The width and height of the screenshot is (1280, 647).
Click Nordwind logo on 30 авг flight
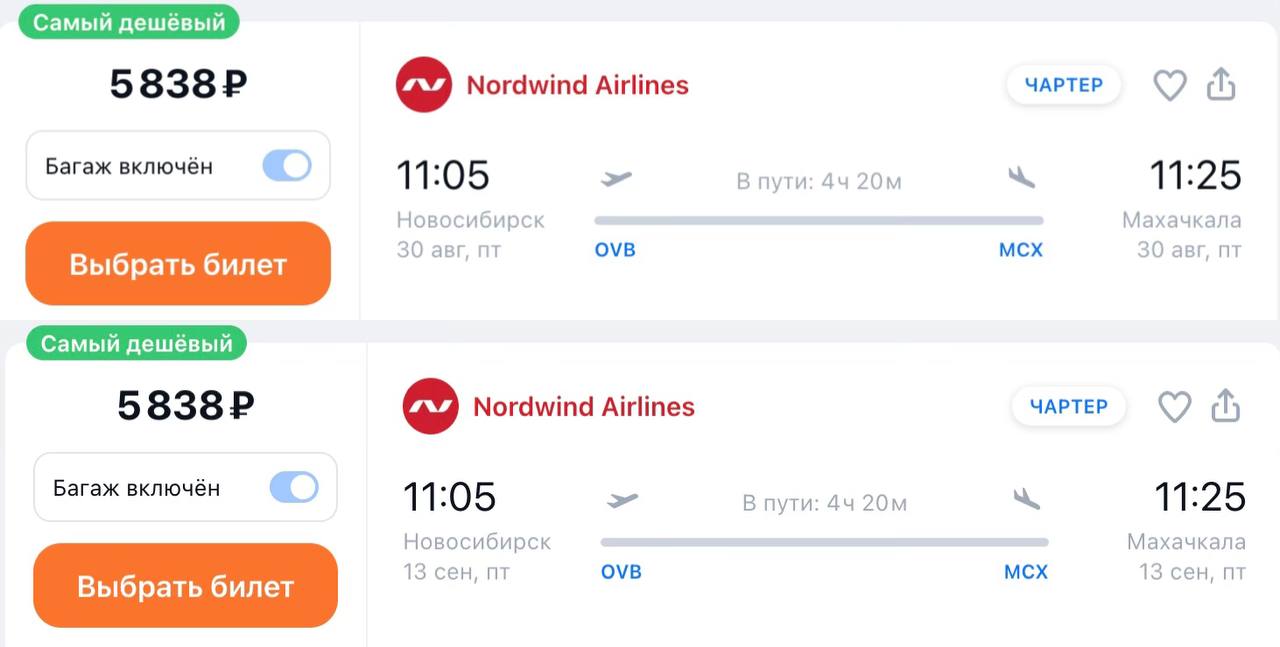424,85
